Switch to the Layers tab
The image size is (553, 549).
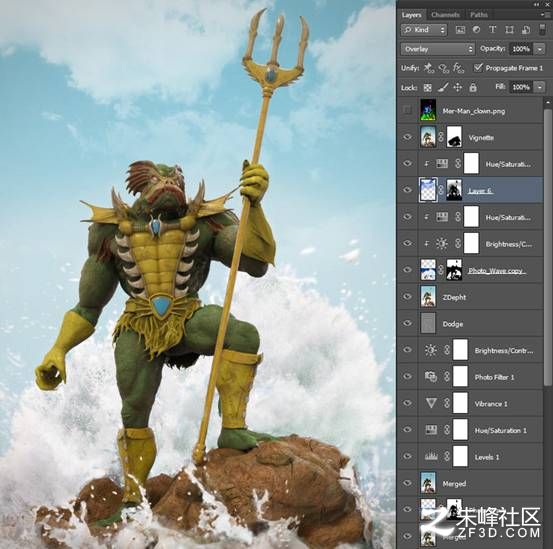tap(411, 15)
